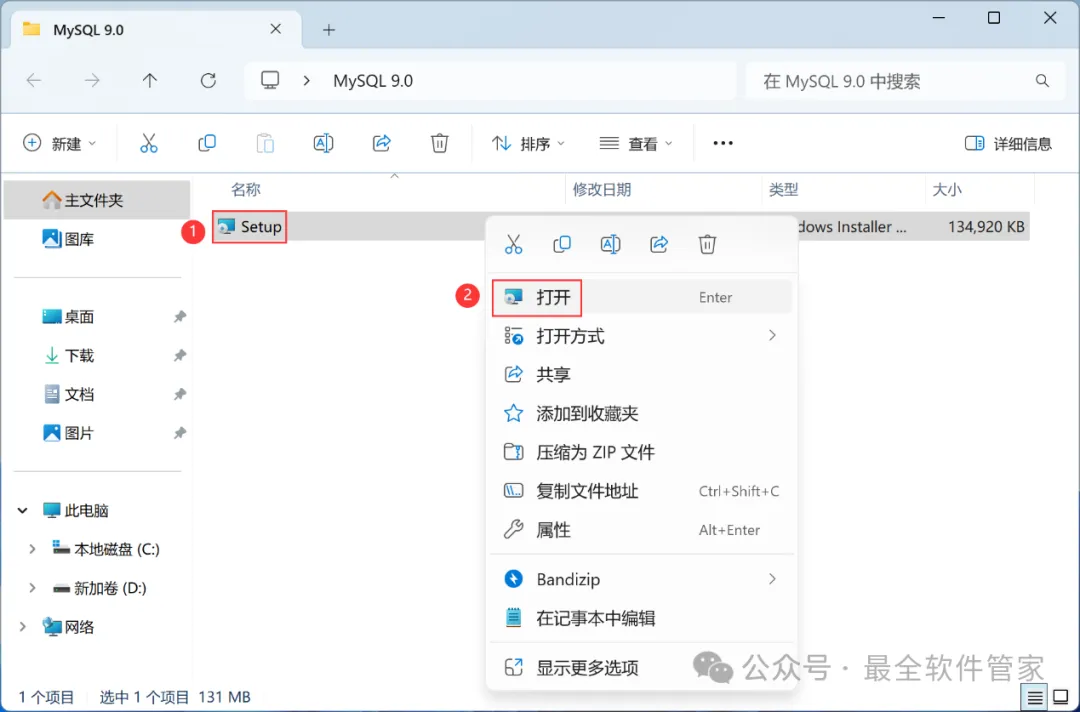Choose 属性 in the context menu
This screenshot has width=1080, height=712.
642,530
